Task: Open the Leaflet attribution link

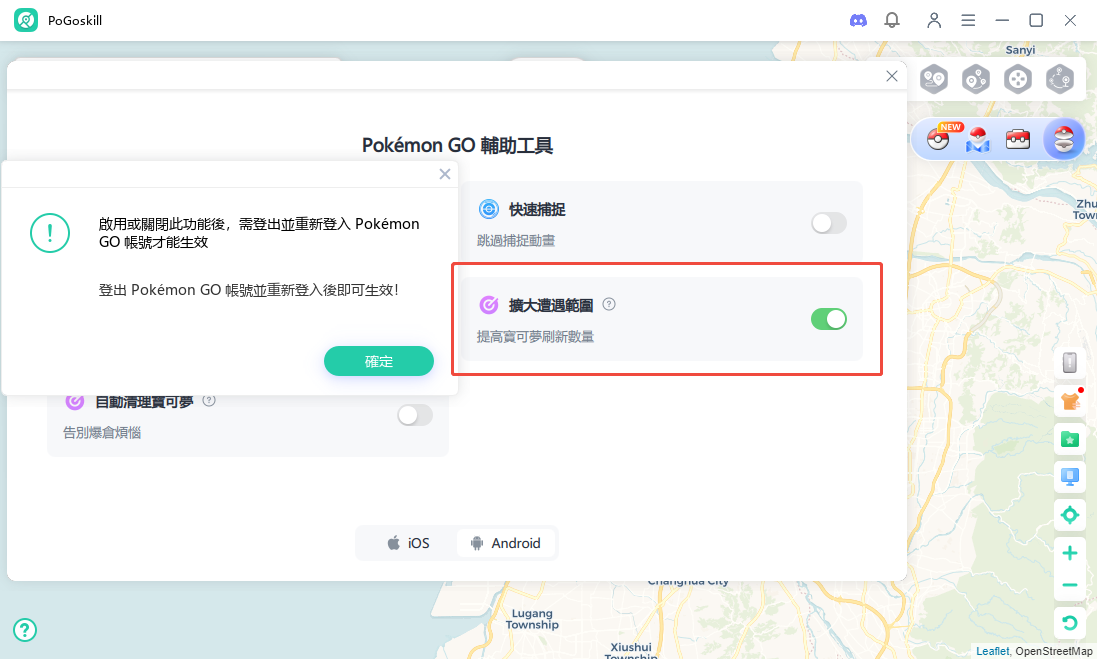Action: coord(993,651)
